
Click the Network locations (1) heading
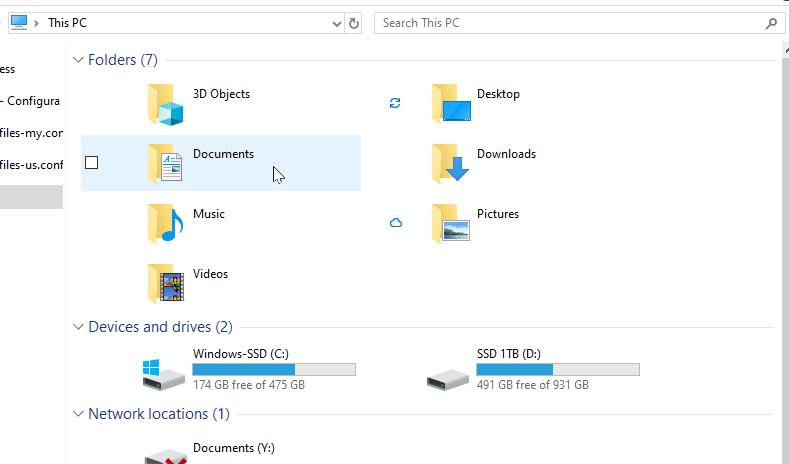[x=159, y=414]
